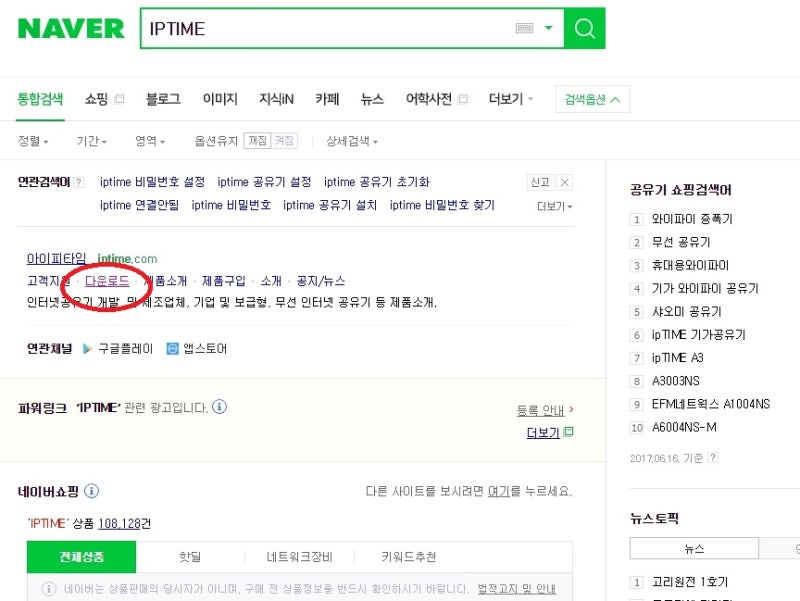
Task: Open 구글플레이 related channel
Action: tap(118, 348)
